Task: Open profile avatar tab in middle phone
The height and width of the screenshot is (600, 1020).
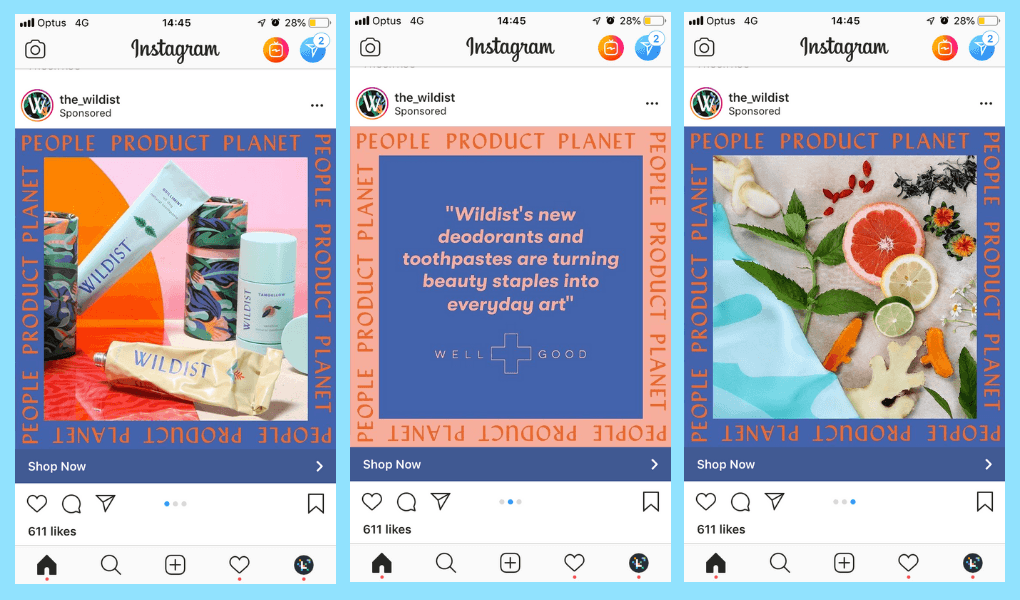Action: (x=639, y=563)
